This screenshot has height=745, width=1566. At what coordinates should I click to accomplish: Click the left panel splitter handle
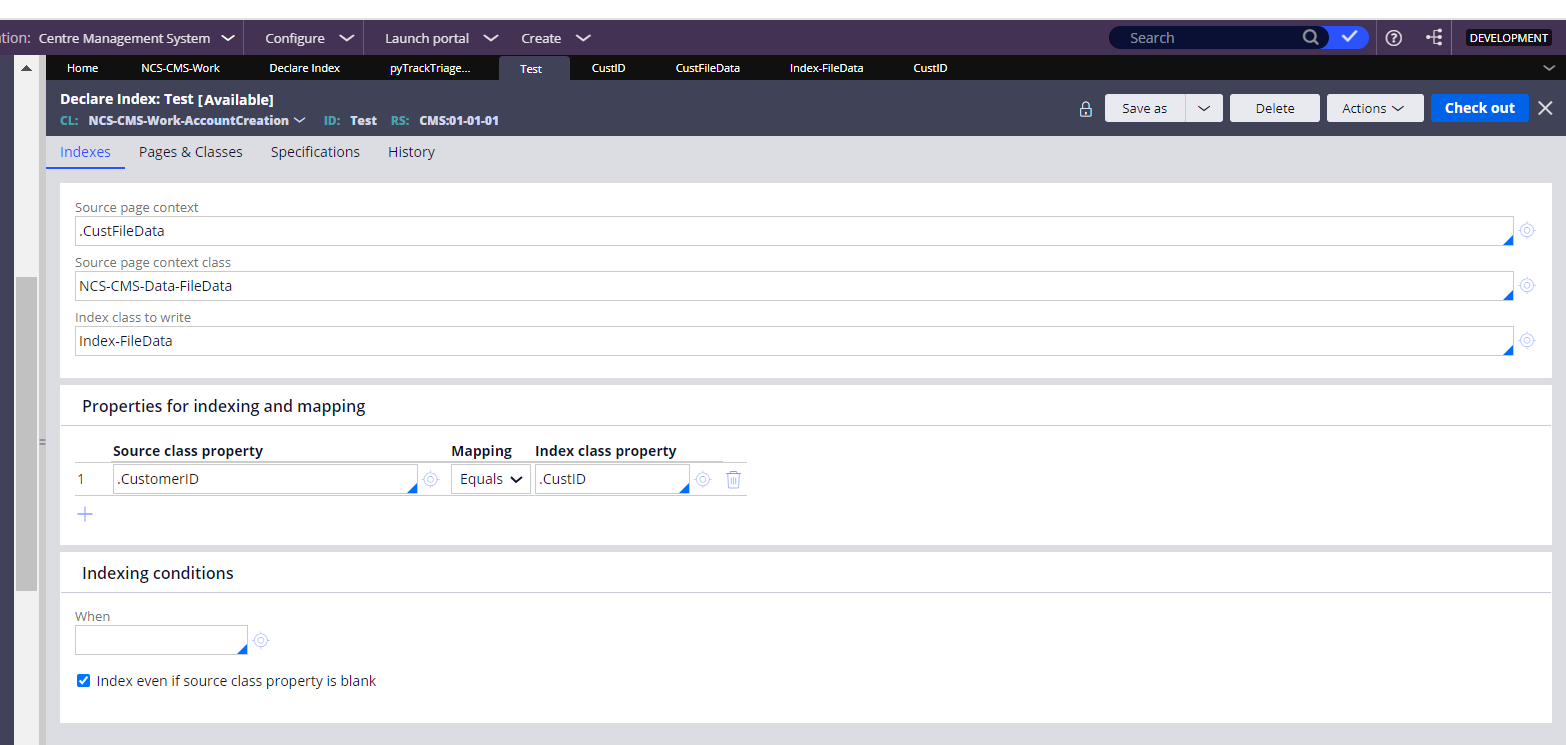coord(42,442)
